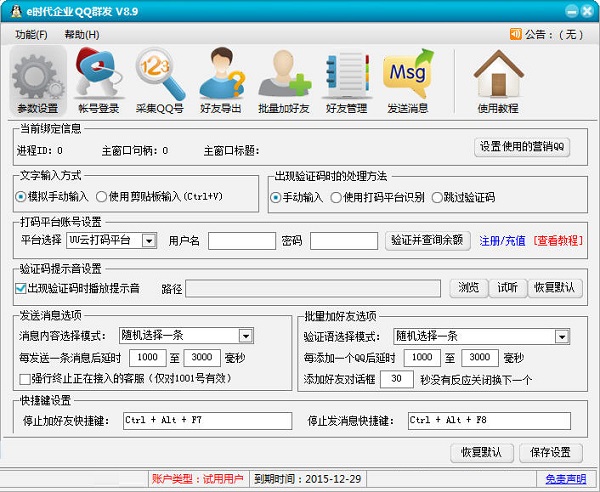The width and height of the screenshot is (600, 492).
Task: Open the 免责声明 link
Action: click(566, 479)
